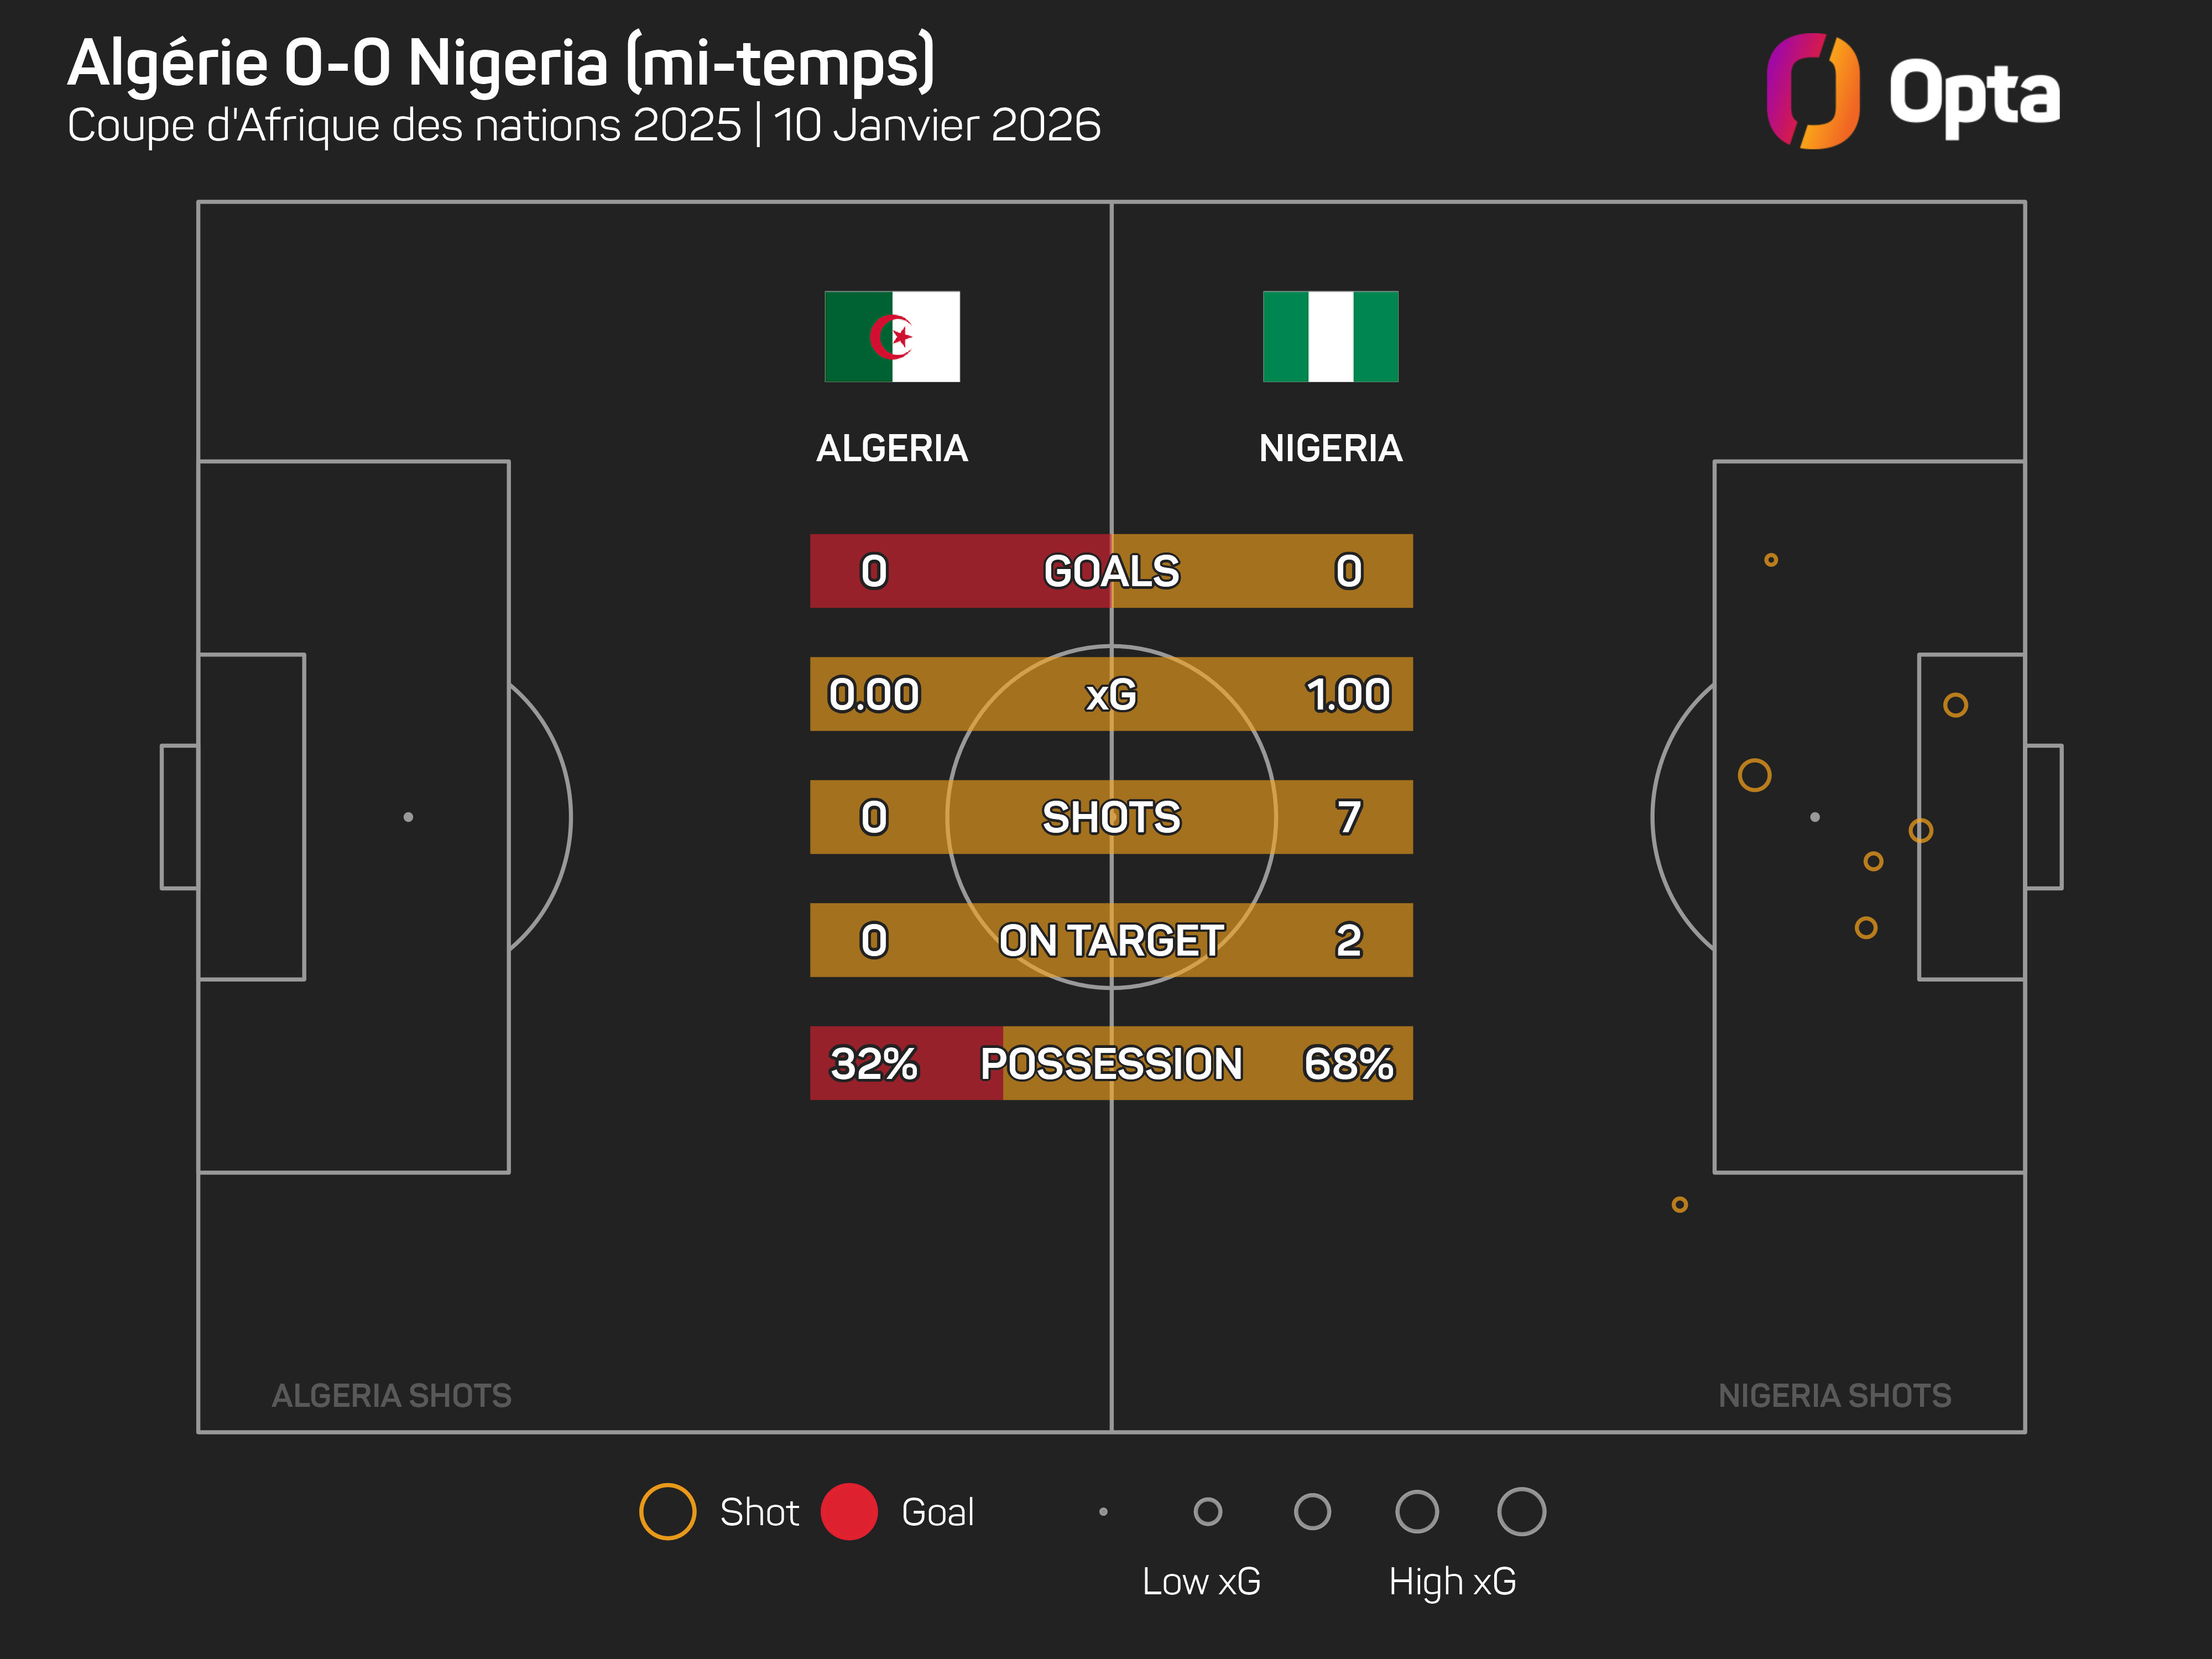
Task: Click the ON TARGET stat label
Action: [x=1111, y=940]
